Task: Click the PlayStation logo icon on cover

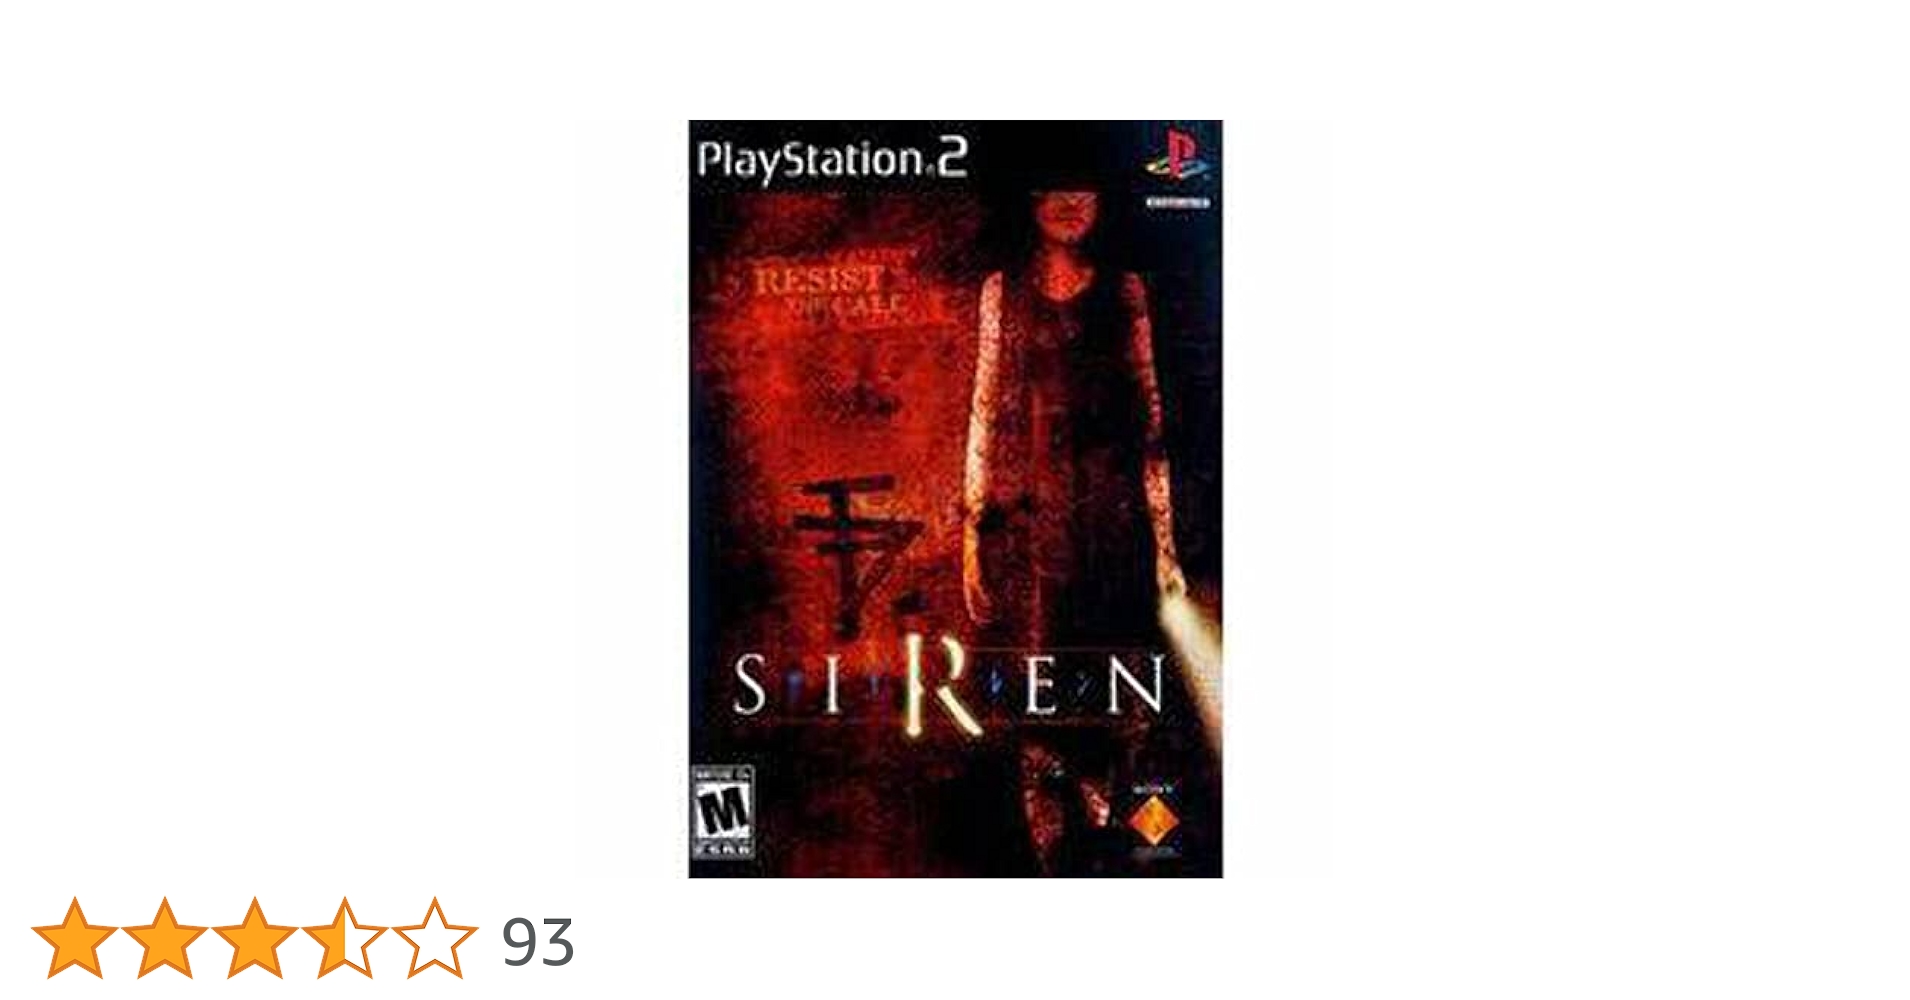Action: click(x=1177, y=155)
